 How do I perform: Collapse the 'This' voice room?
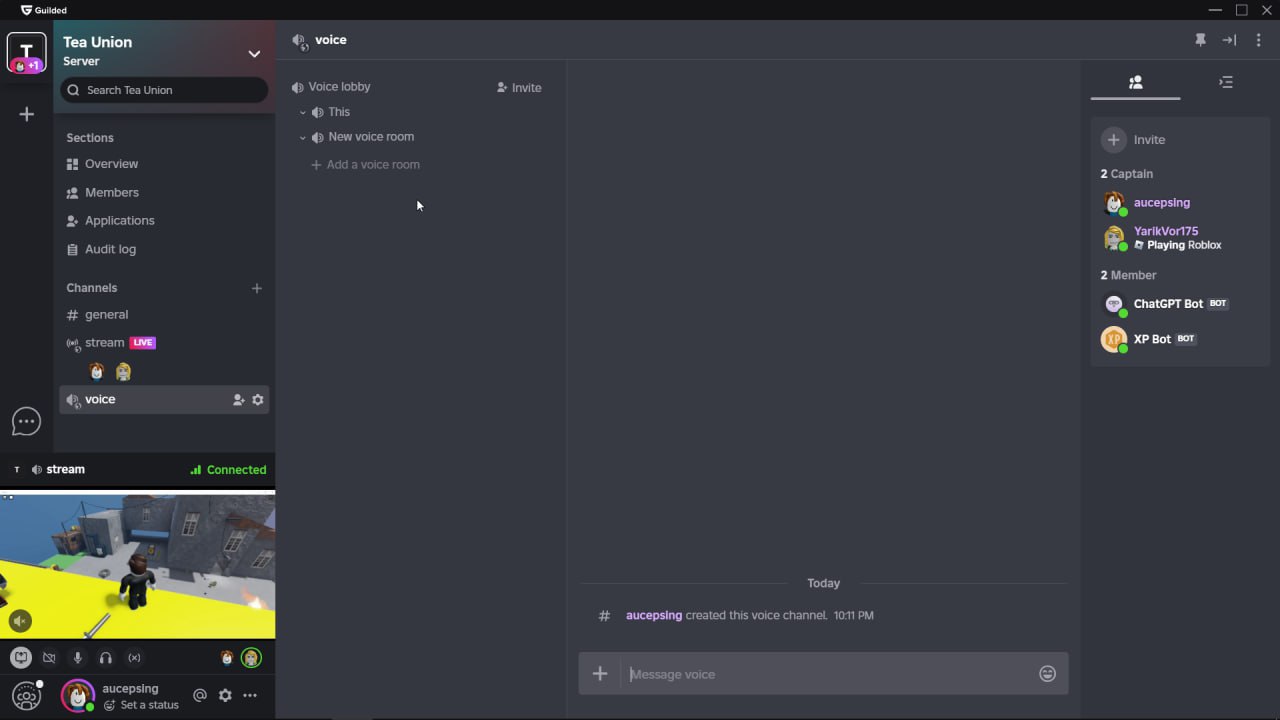(x=303, y=112)
